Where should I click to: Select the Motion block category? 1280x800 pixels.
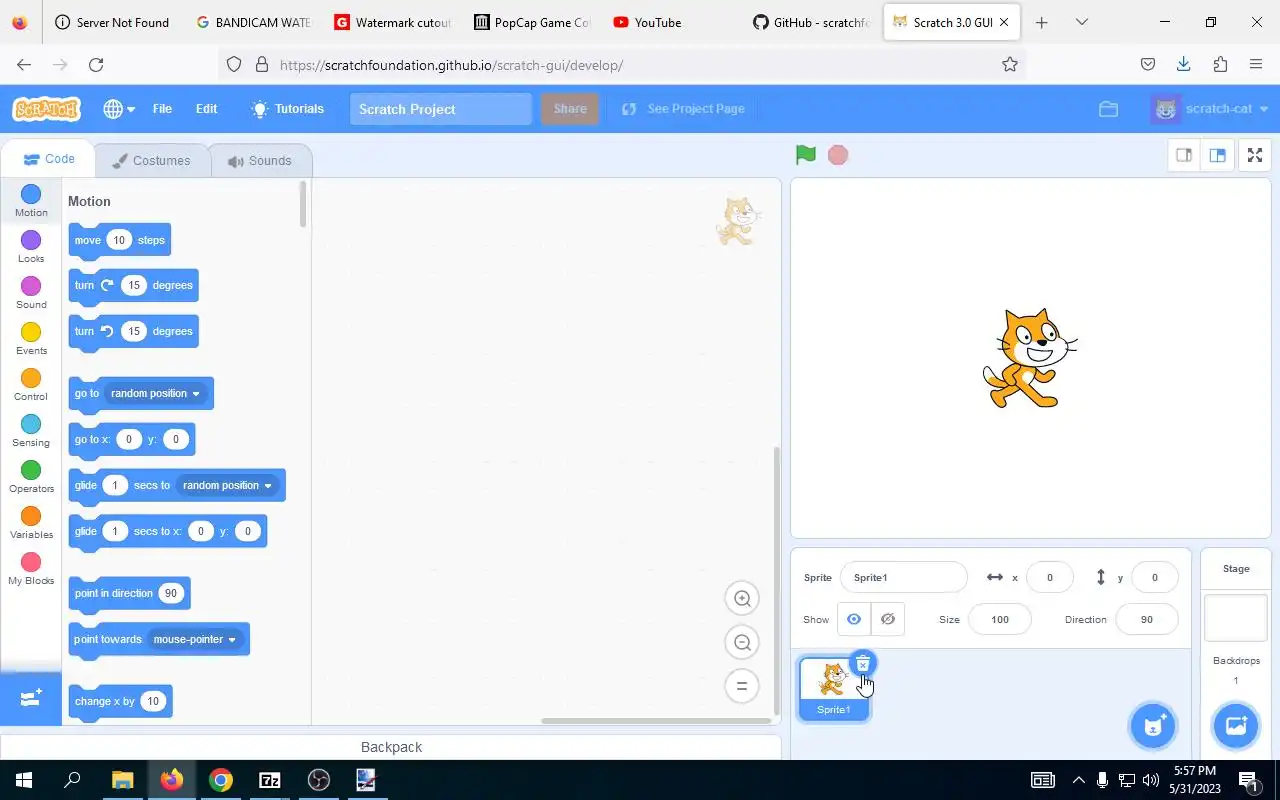tap(31, 200)
